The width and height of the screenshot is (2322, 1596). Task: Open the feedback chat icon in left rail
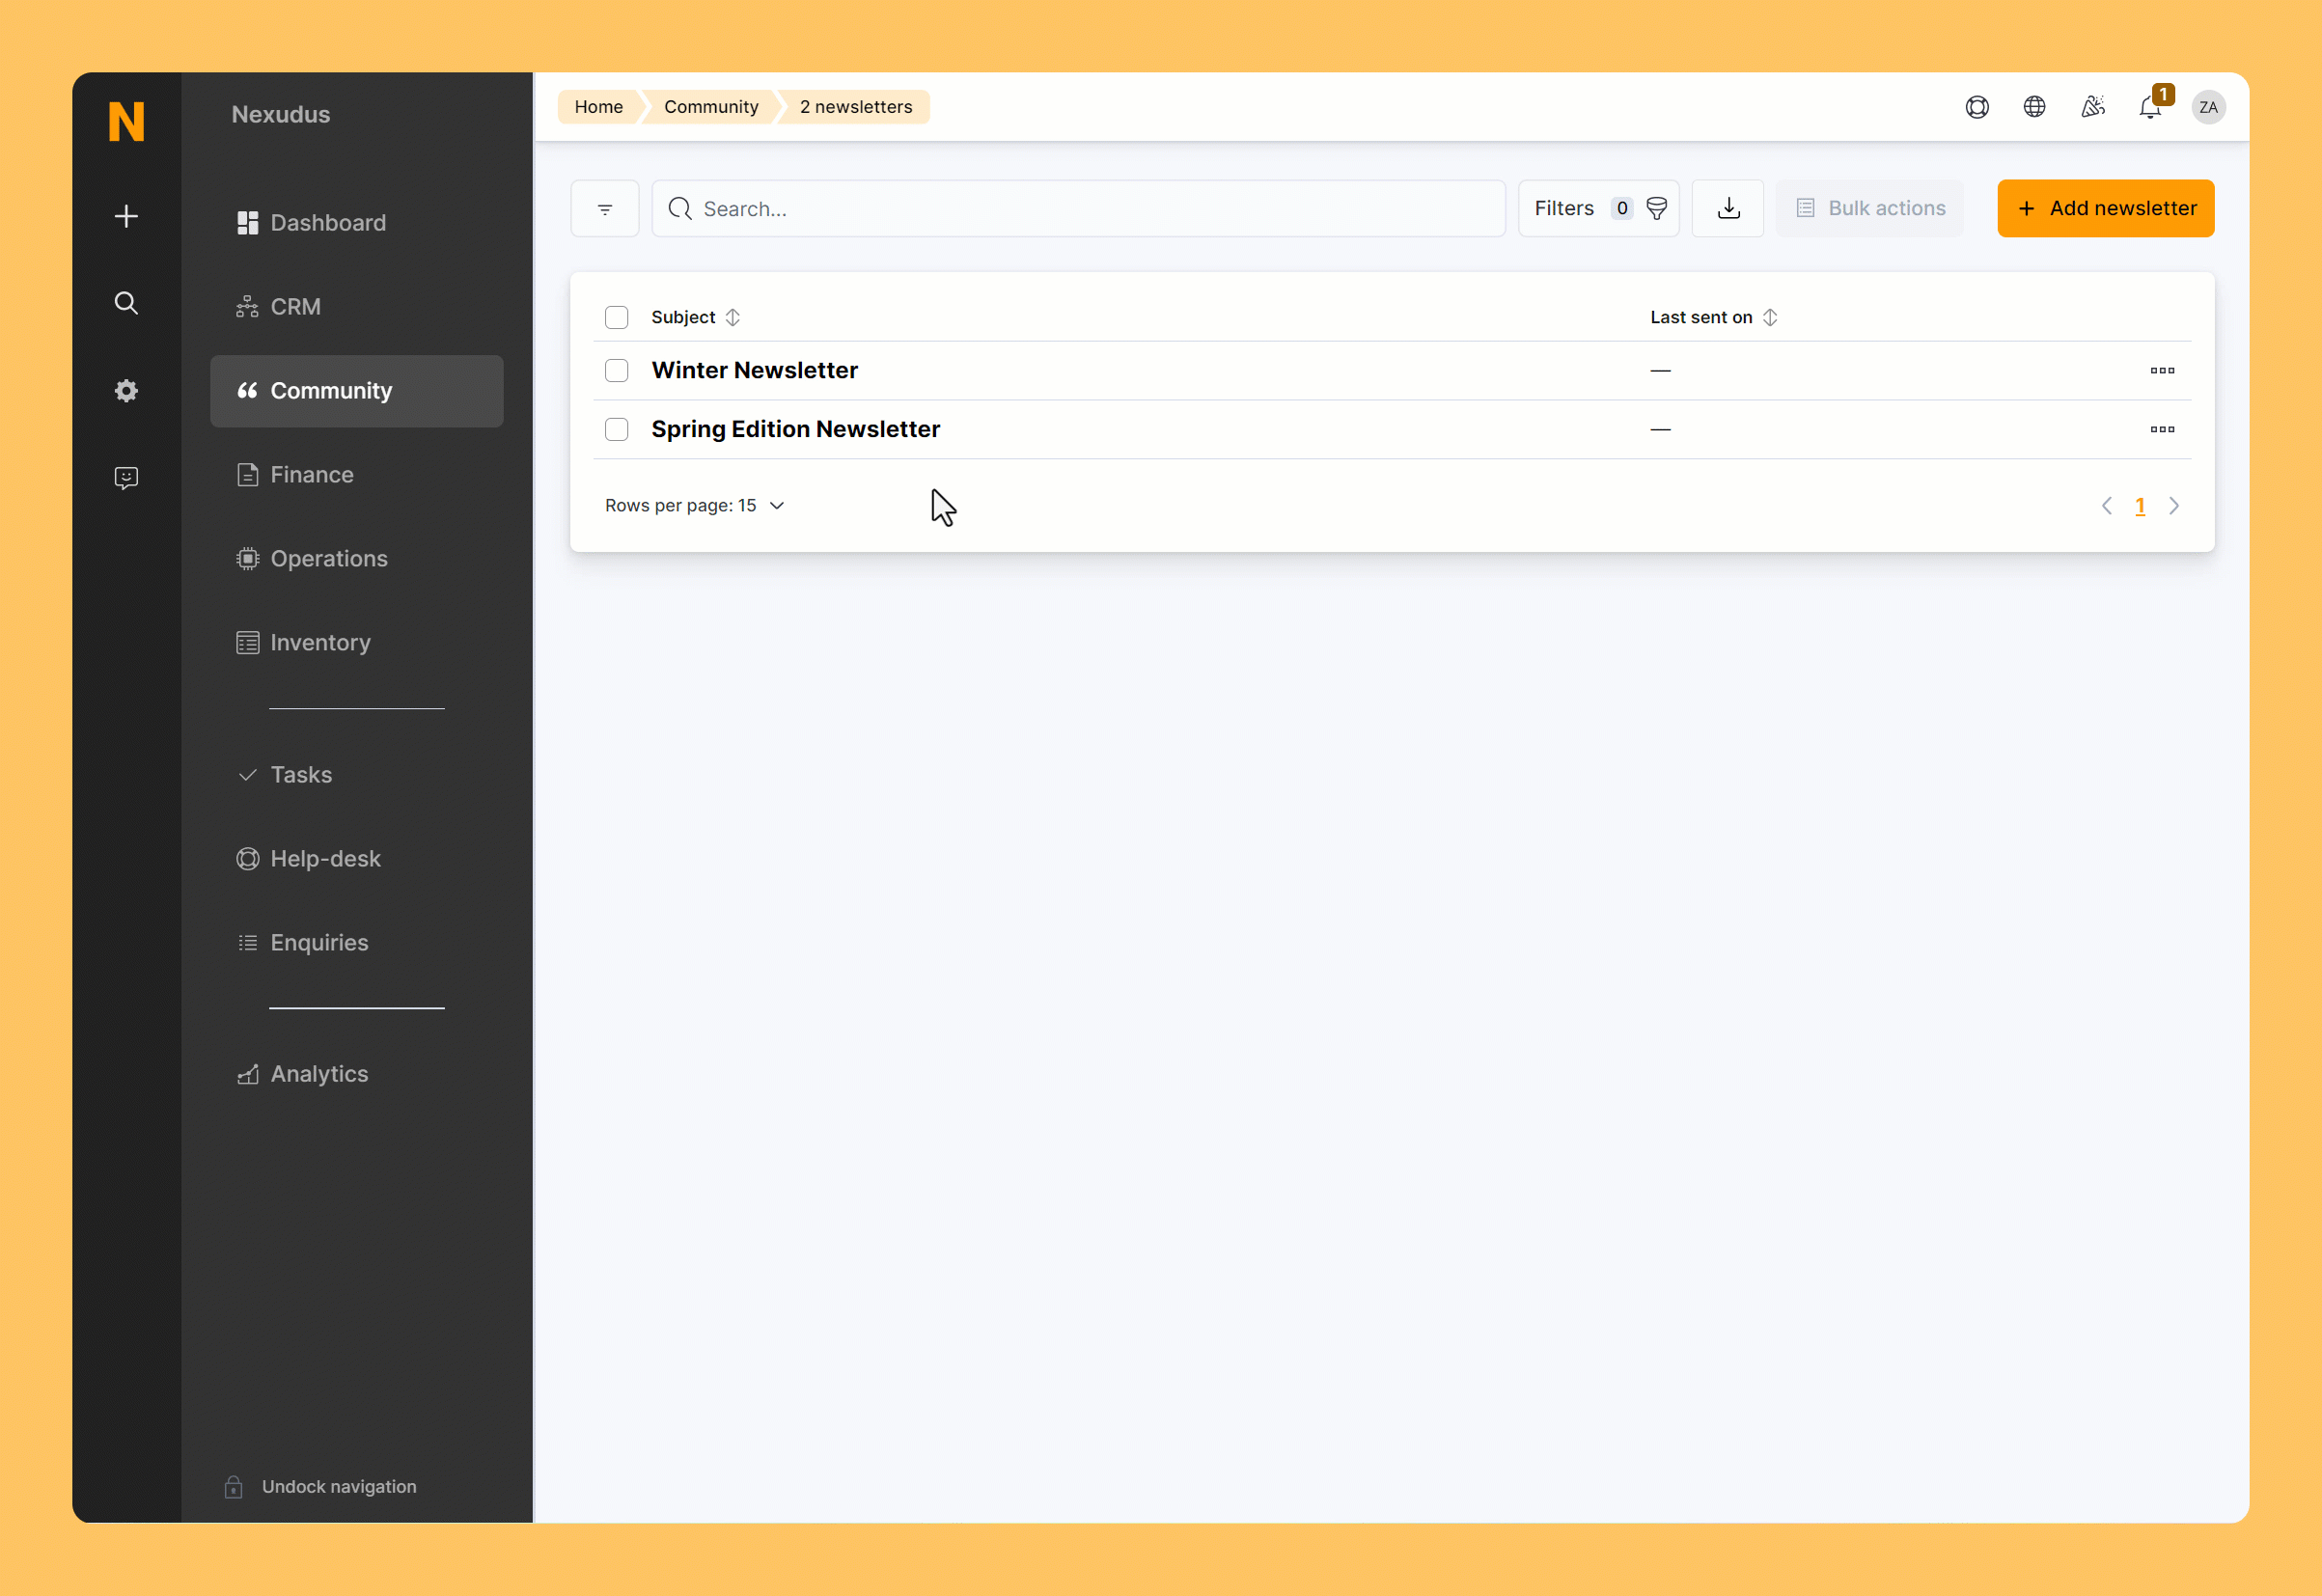click(x=126, y=477)
